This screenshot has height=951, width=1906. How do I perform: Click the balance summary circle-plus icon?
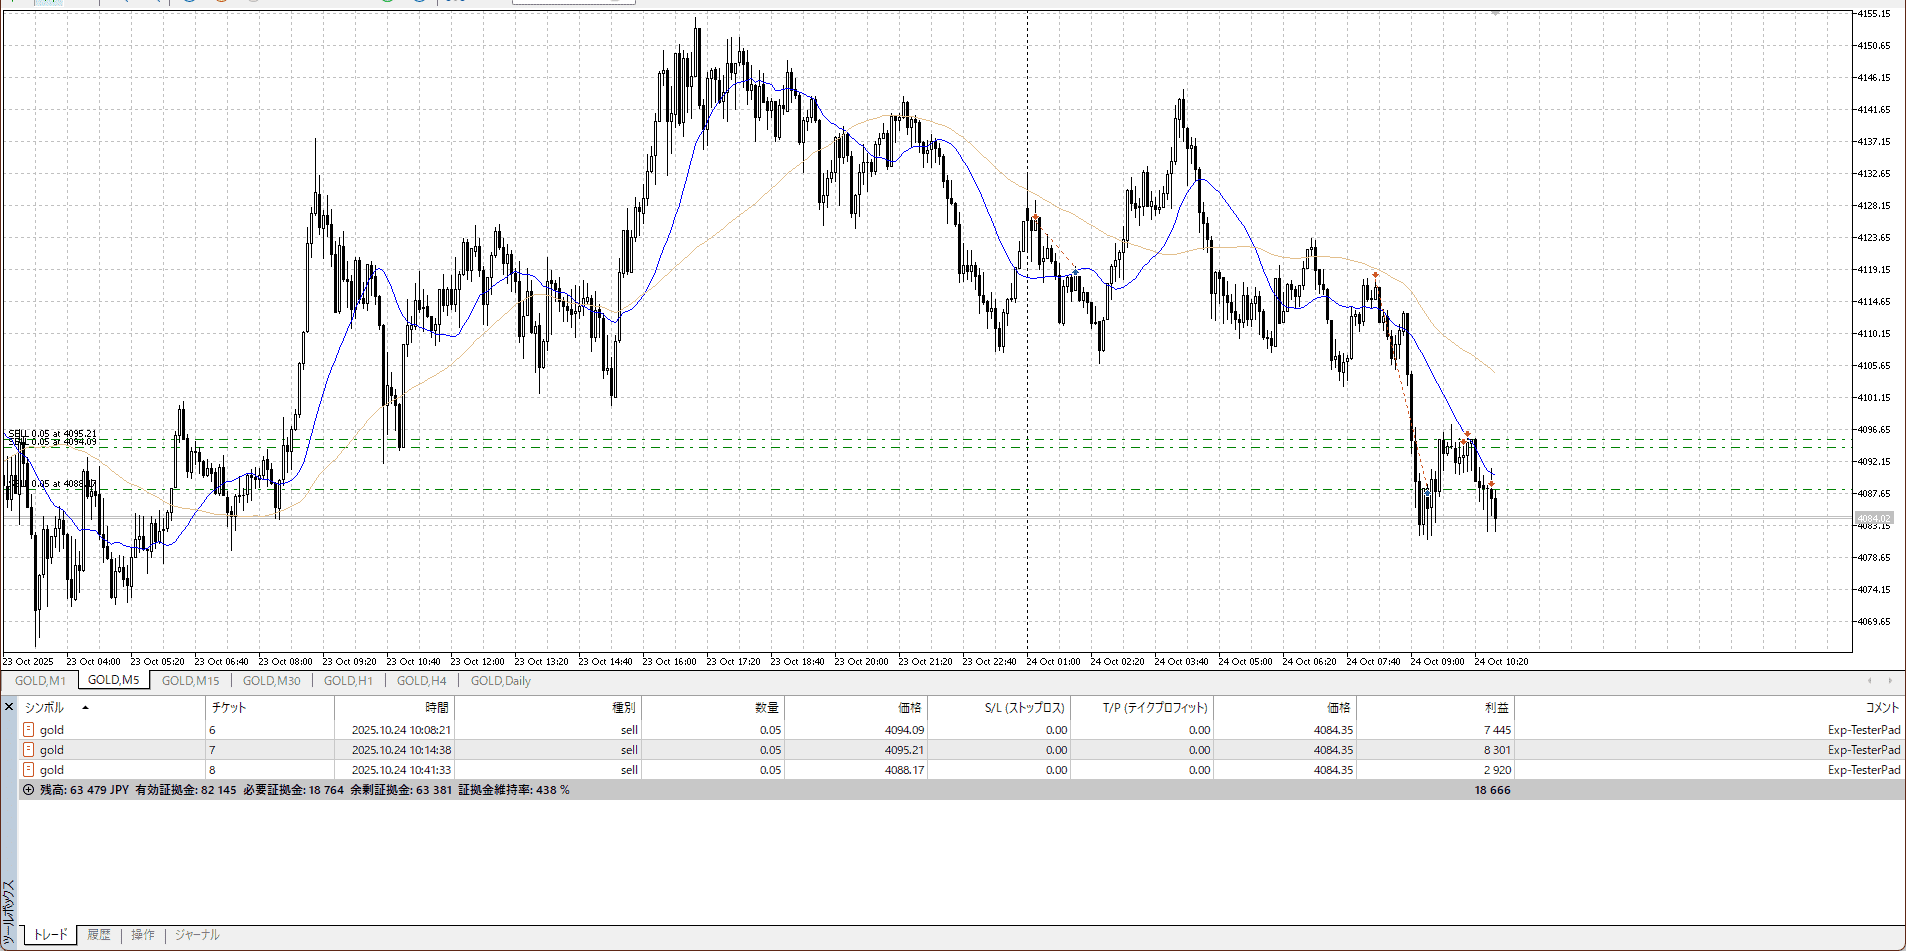click(28, 790)
